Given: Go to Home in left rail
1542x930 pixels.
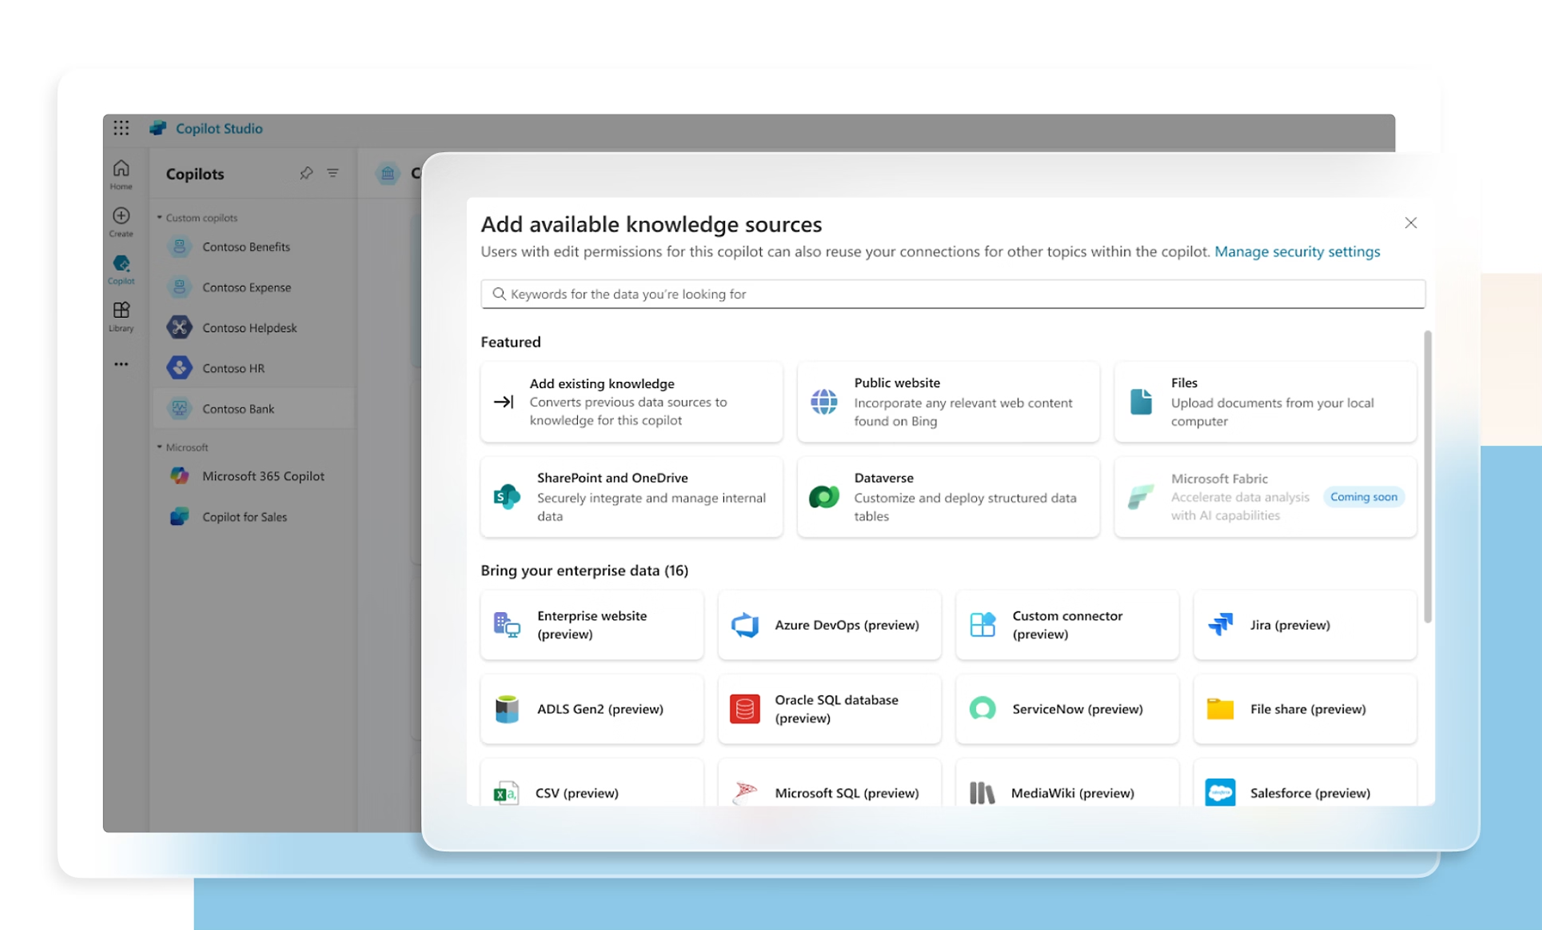Looking at the screenshot, I should point(121,174).
